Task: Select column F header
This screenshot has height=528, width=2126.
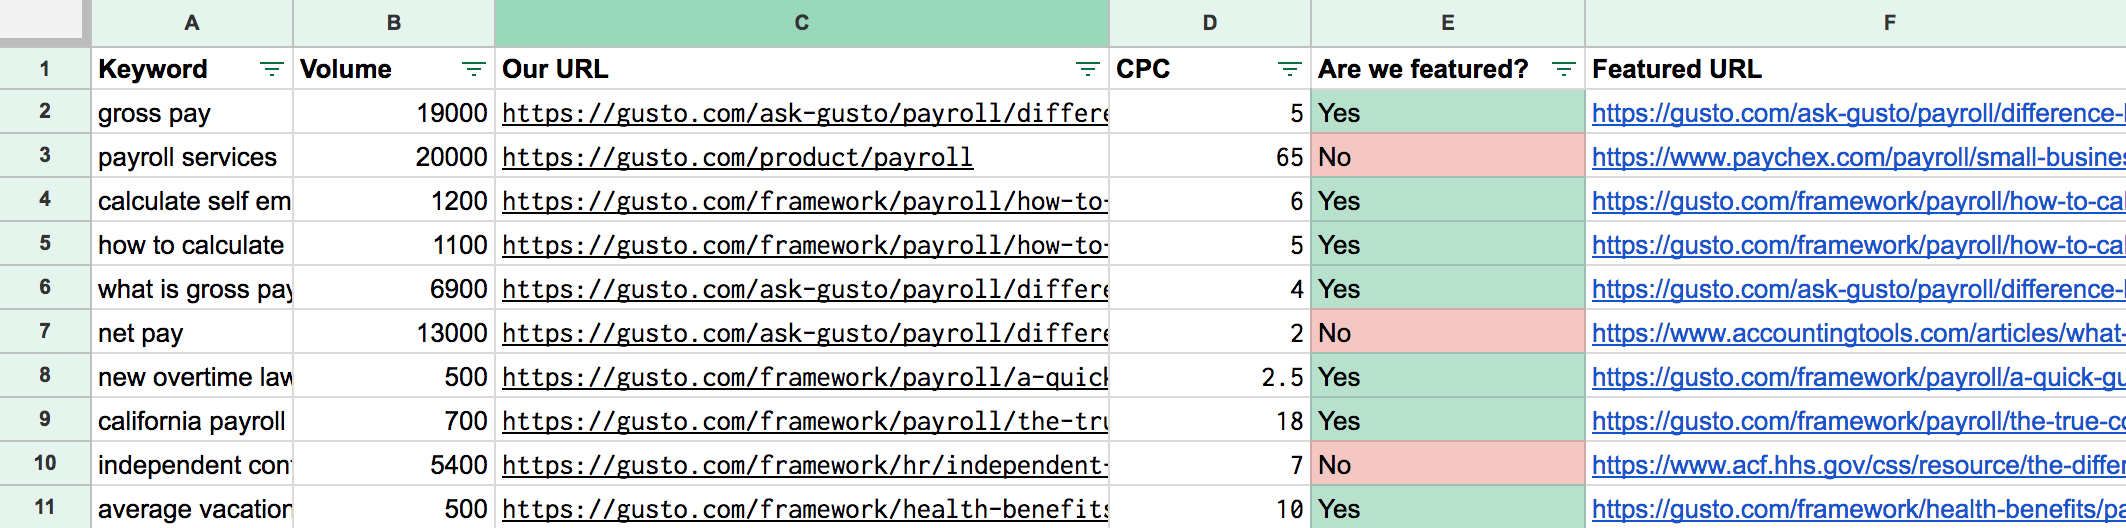Action: coord(1856,23)
